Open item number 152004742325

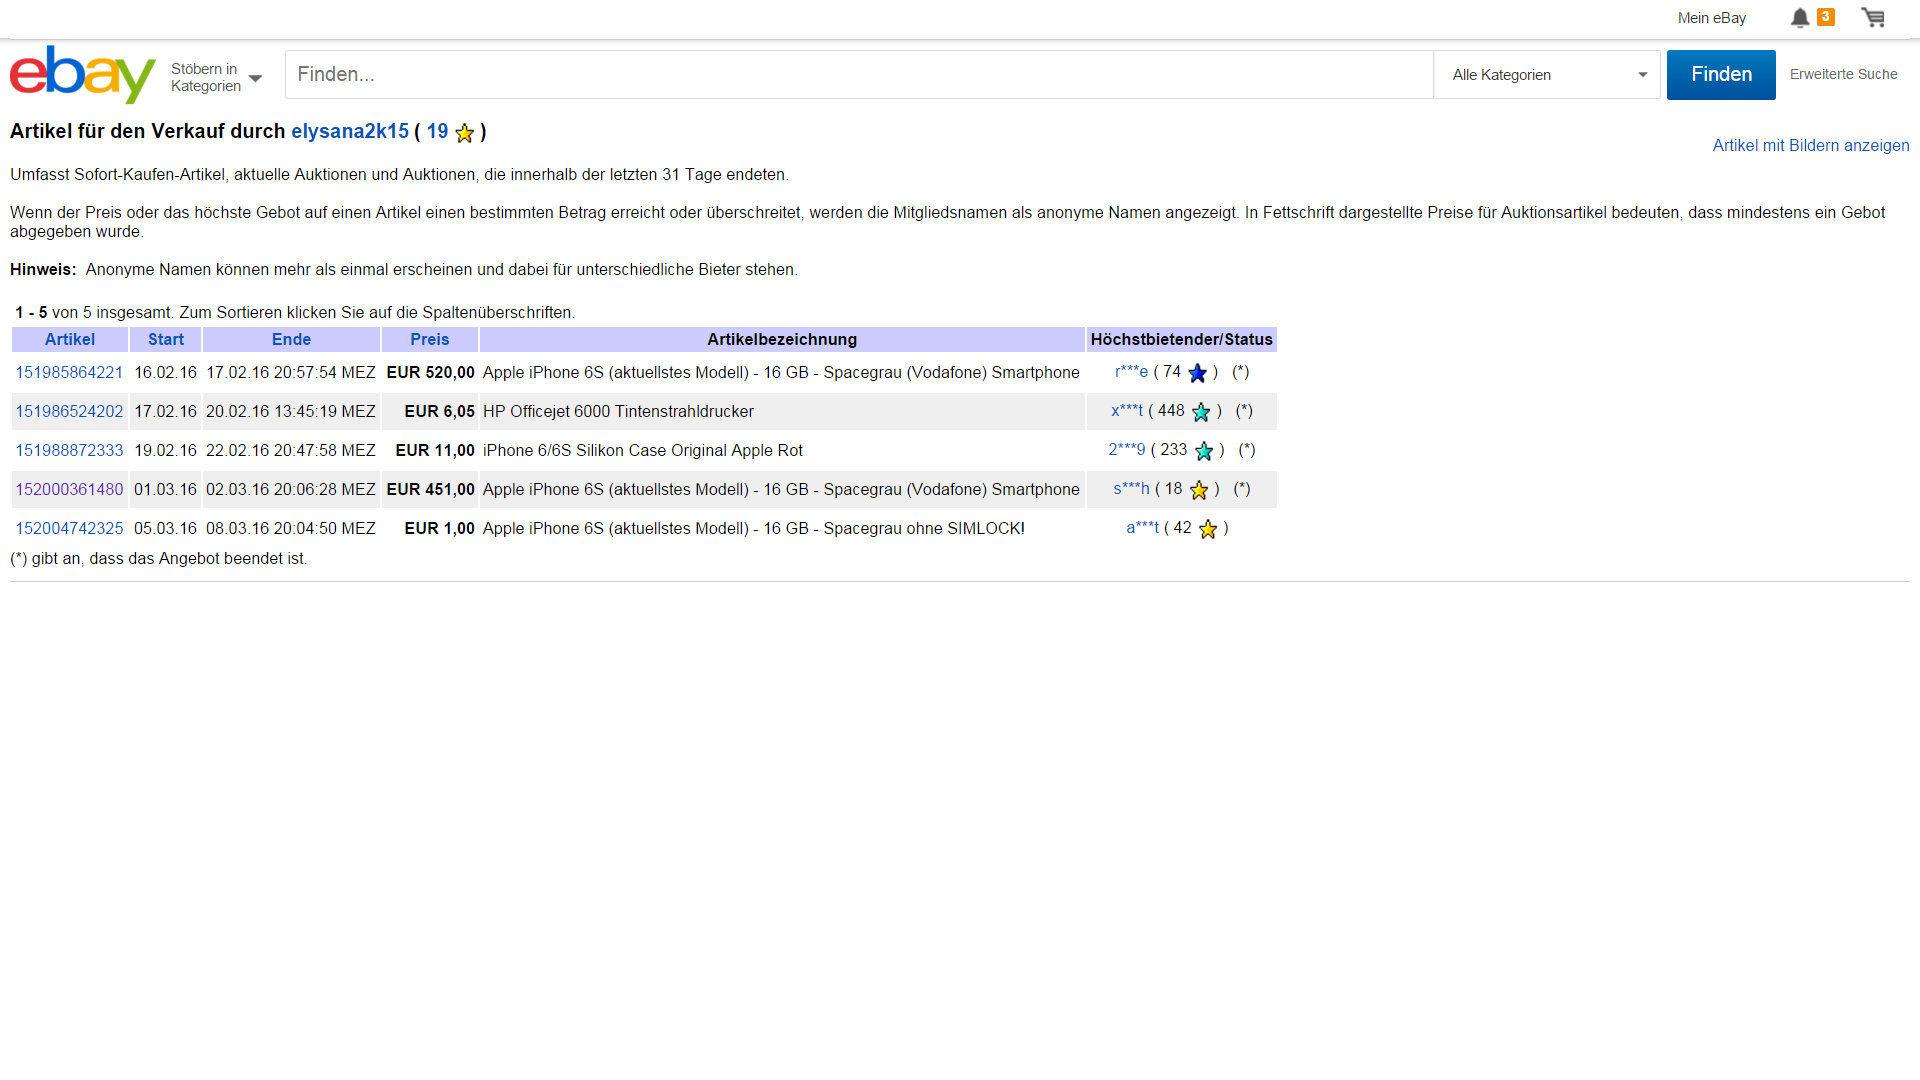click(69, 528)
